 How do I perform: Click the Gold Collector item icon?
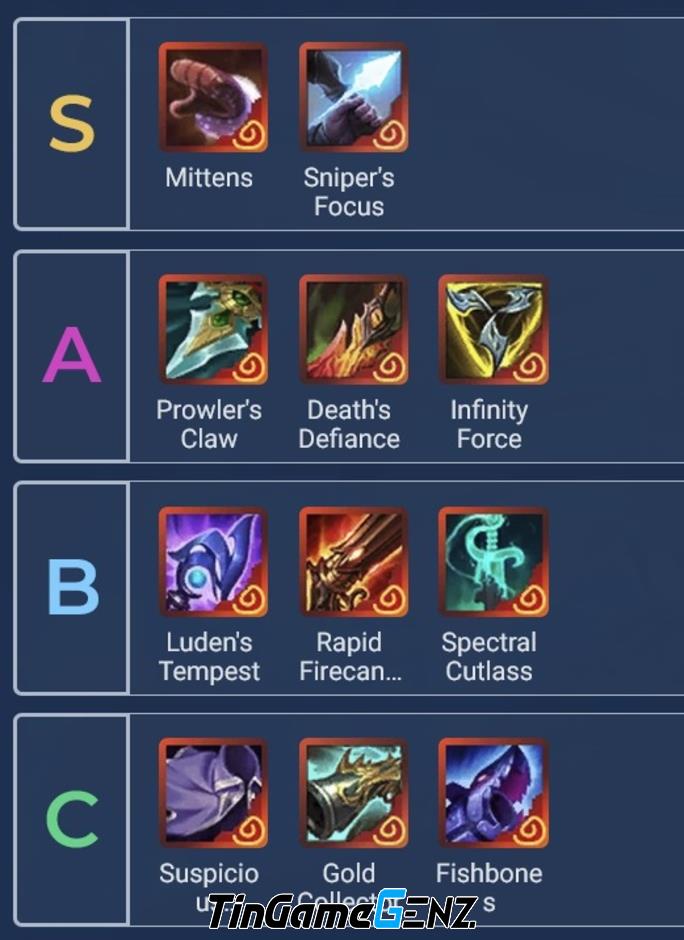(x=354, y=793)
